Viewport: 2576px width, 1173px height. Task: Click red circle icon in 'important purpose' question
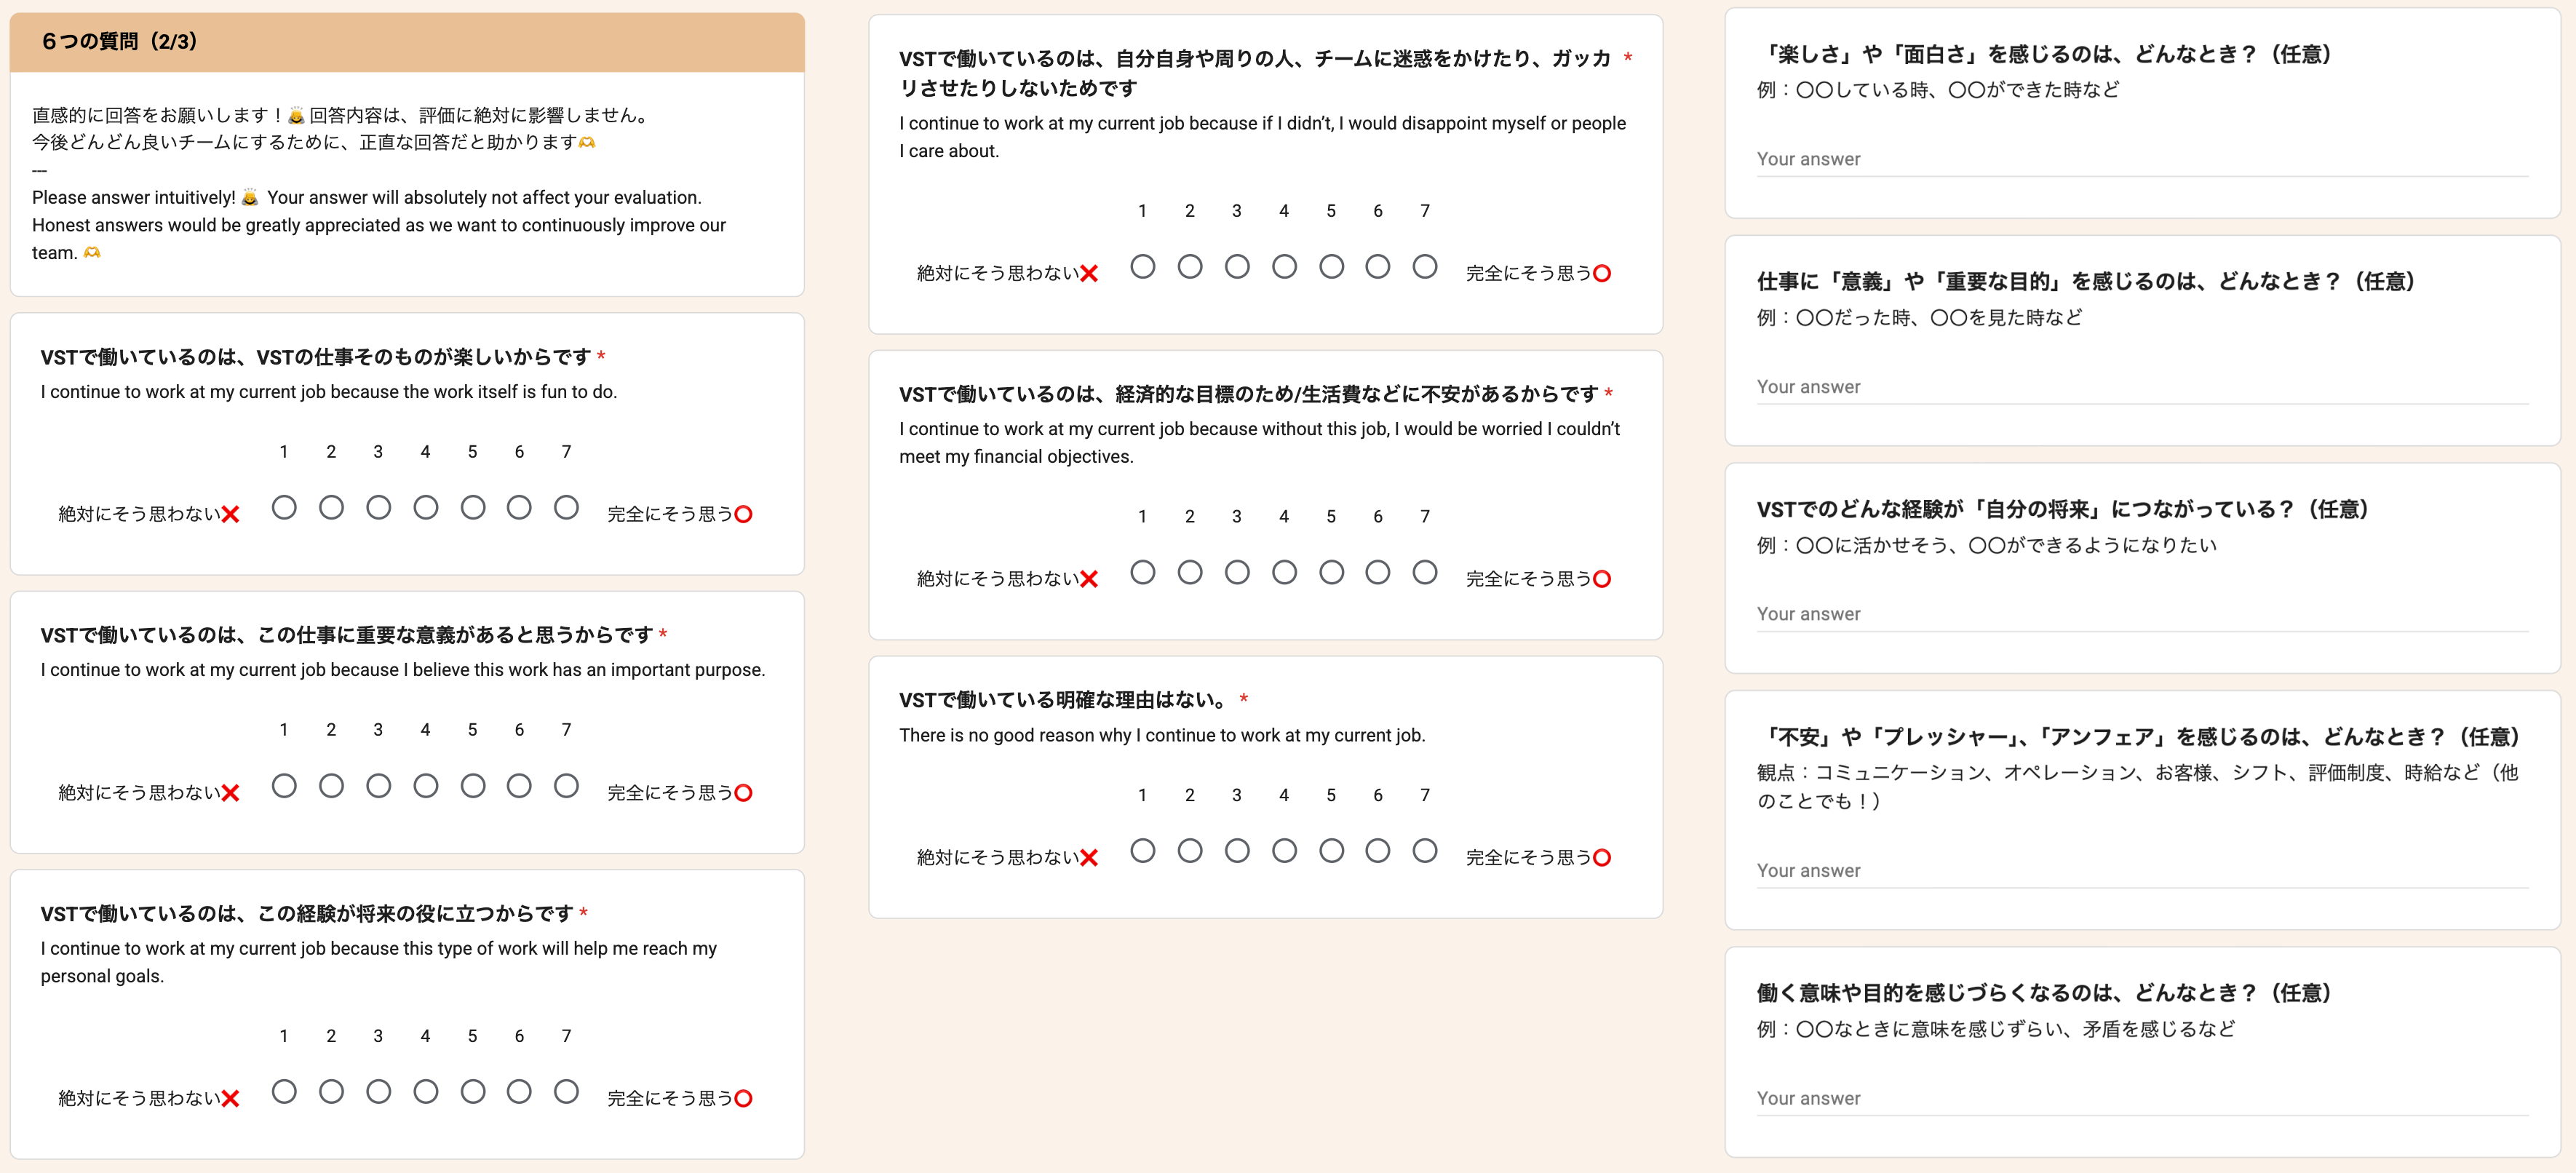point(743,793)
